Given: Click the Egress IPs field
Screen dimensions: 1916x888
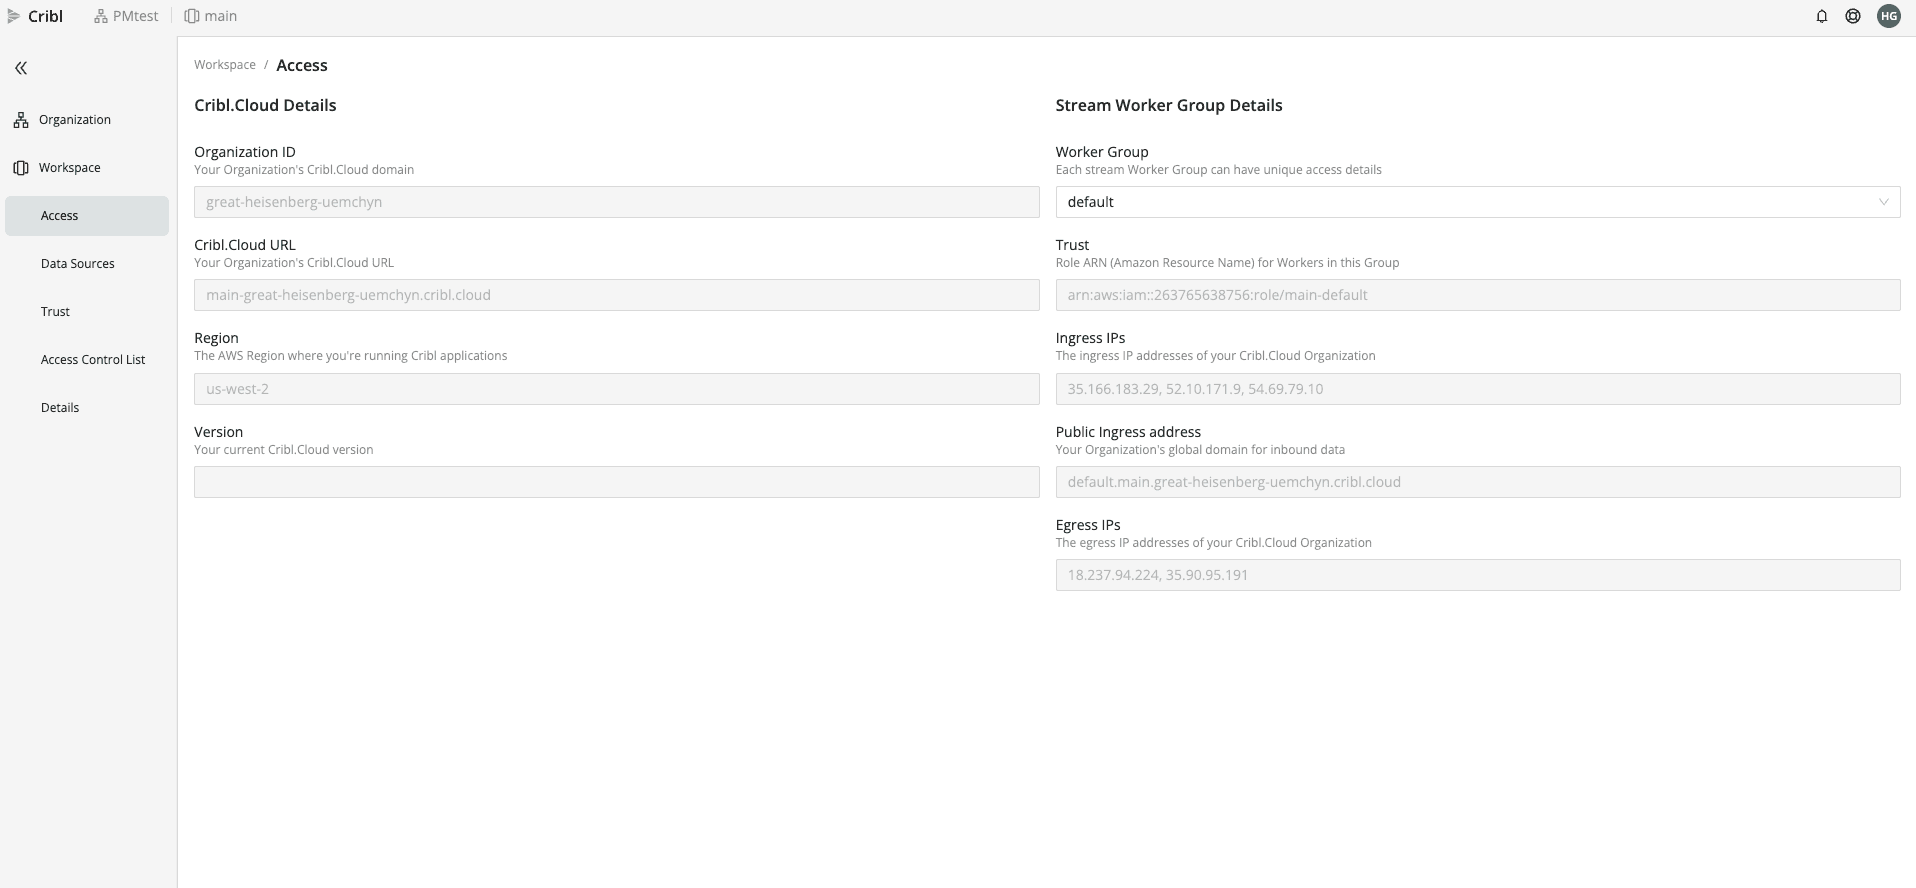Looking at the screenshot, I should pos(1477,575).
